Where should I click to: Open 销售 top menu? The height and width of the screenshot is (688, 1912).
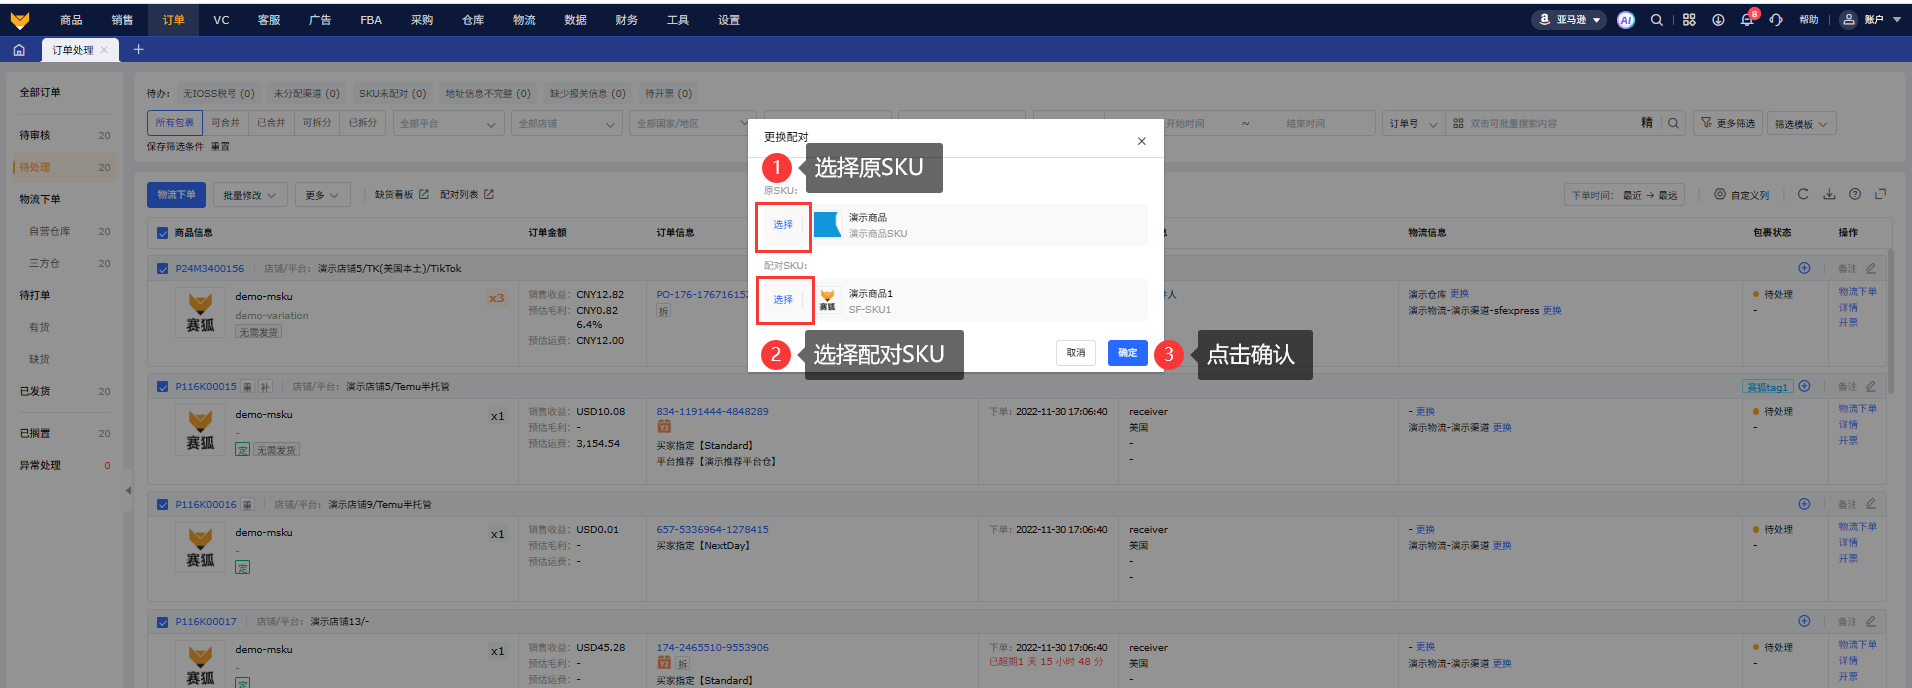[x=122, y=20]
